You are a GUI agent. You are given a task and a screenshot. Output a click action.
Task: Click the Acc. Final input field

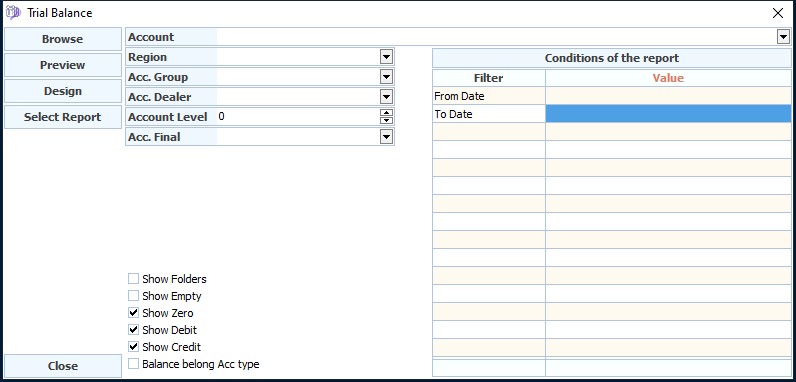click(x=298, y=137)
